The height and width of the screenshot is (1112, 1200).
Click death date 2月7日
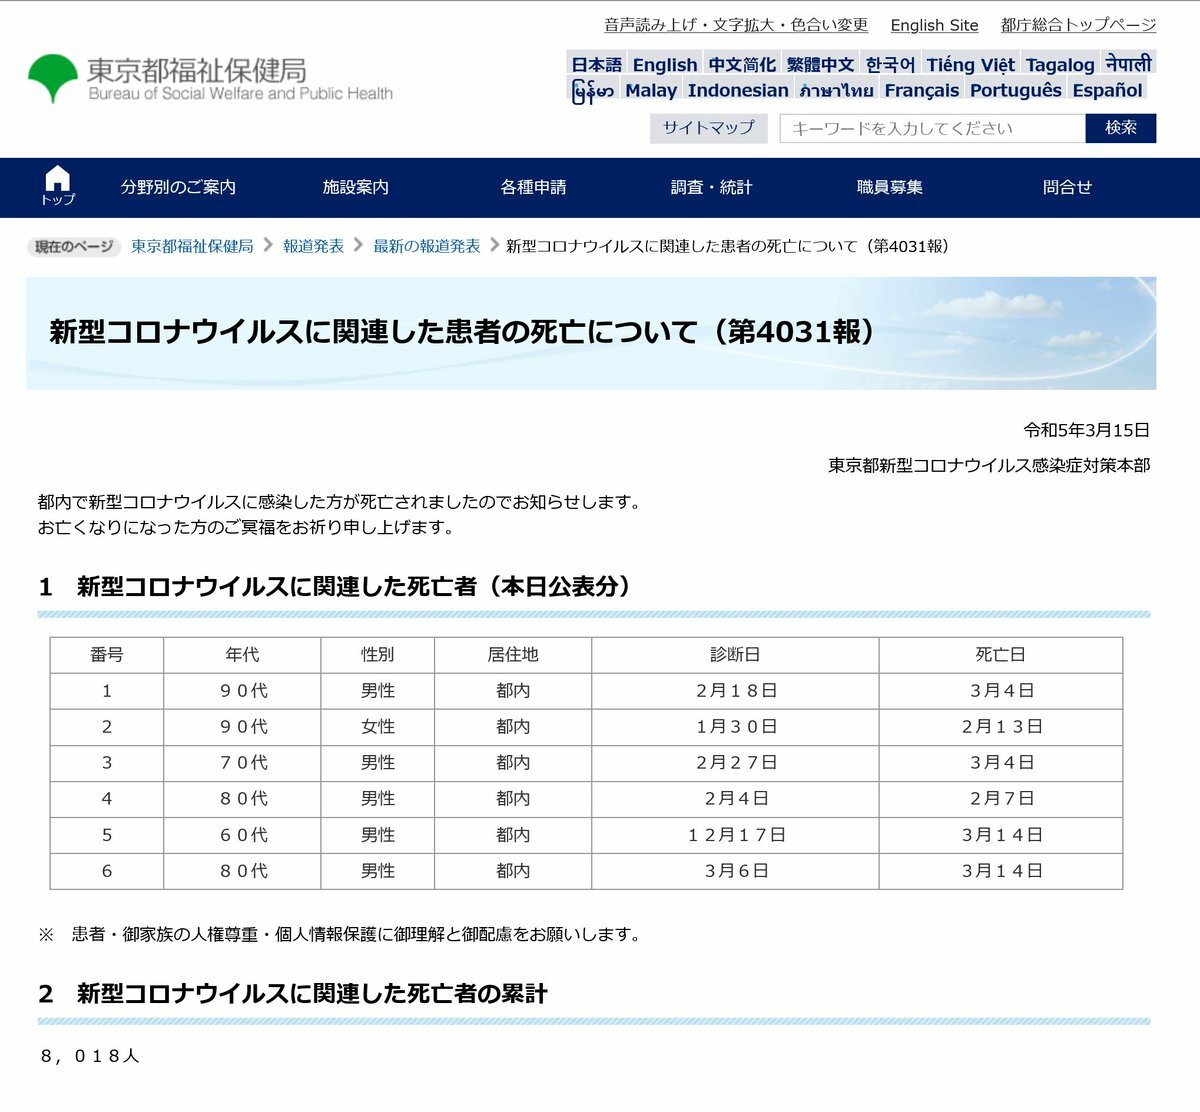point(1002,799)
